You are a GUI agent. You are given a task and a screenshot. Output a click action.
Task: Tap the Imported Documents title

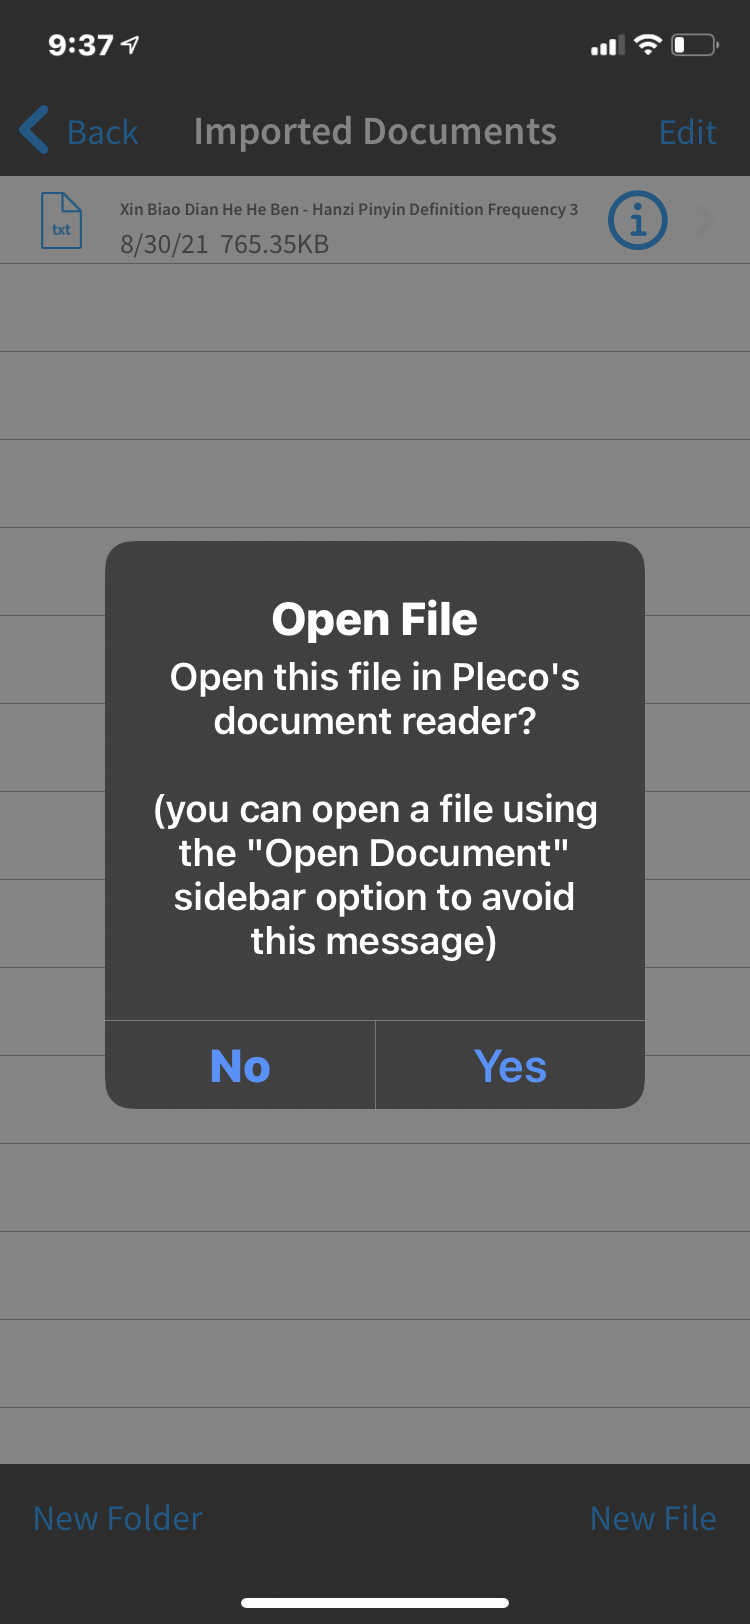pyautogui.click(x=375, y=131)
